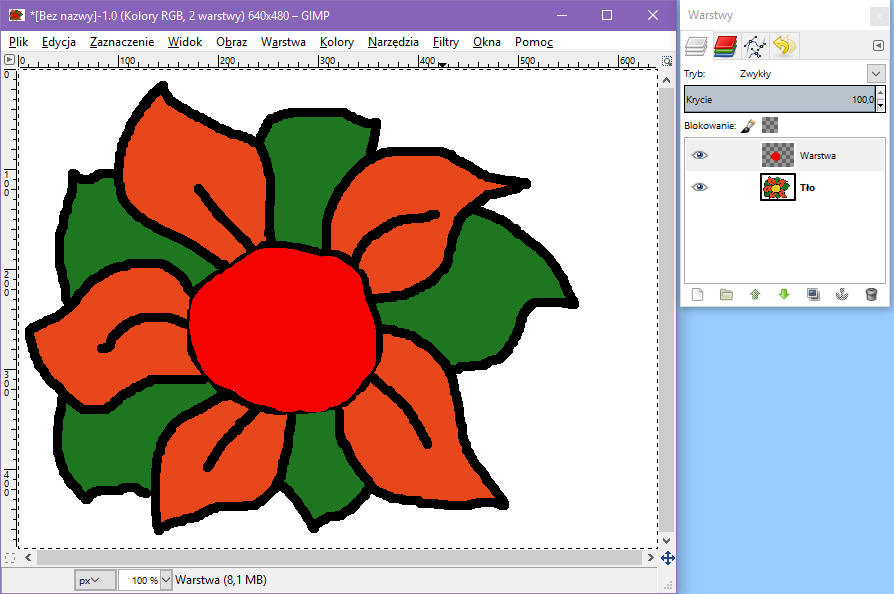
Task: Duplicate the current layer
Action: [x=813, y=294]
